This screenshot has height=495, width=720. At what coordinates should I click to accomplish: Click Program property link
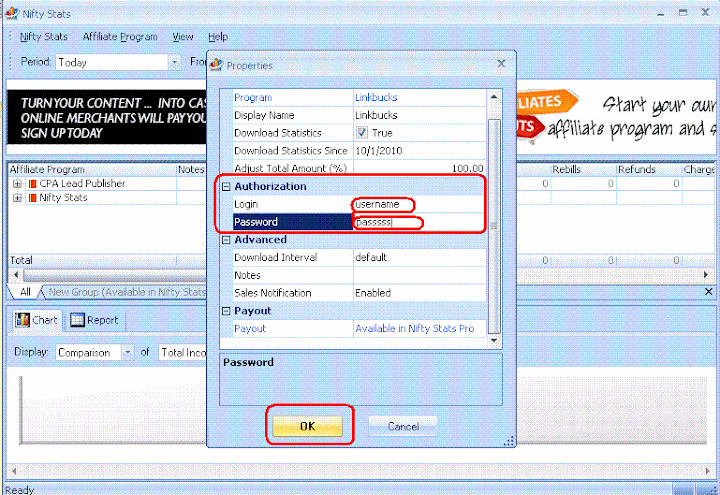[253, 97]
